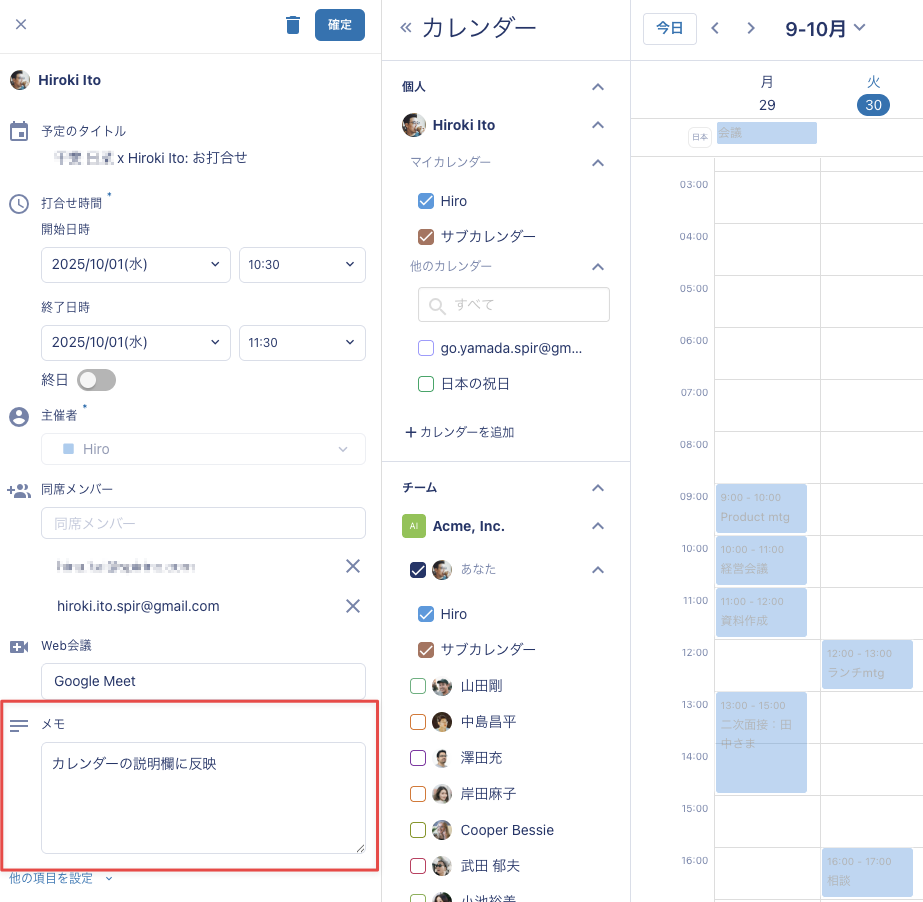This screenshot has width=923, height=902.
Task: Uncheck Hiro under マイカレンダー
Action: pyautogui.click(x=426, y=201)
